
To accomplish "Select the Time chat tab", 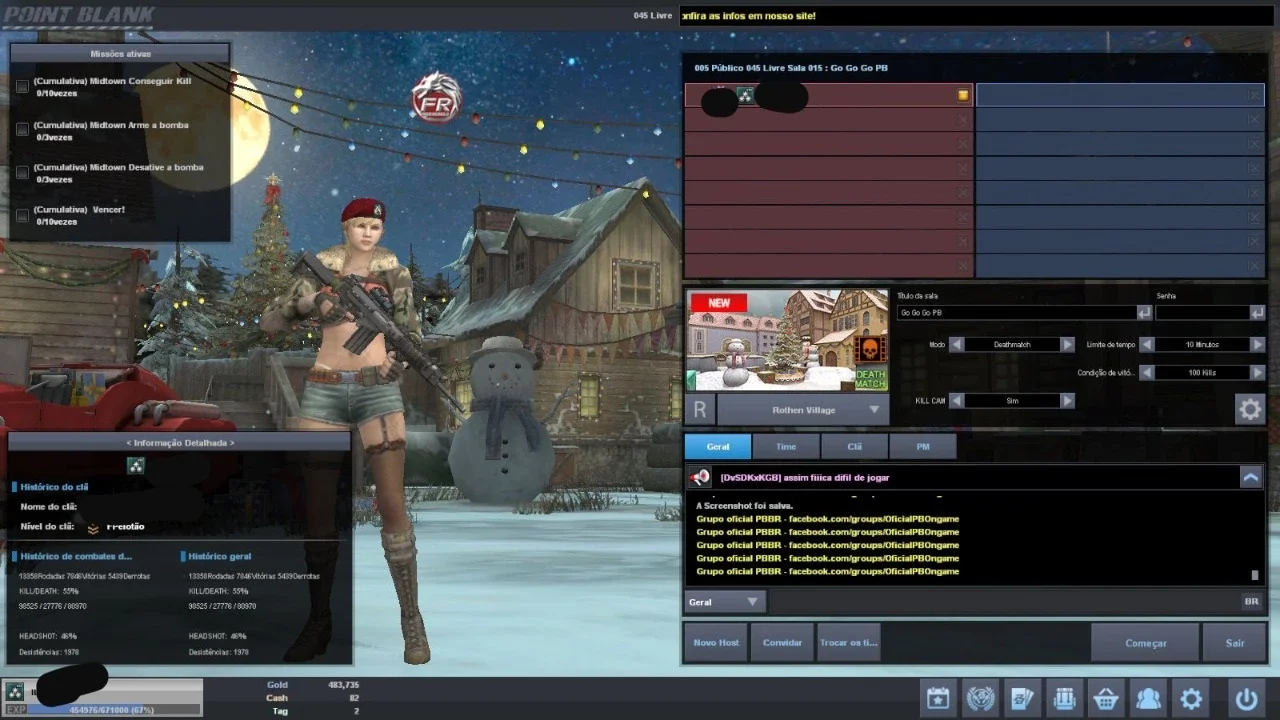I will pyautogui.click(x=786, y=446).
